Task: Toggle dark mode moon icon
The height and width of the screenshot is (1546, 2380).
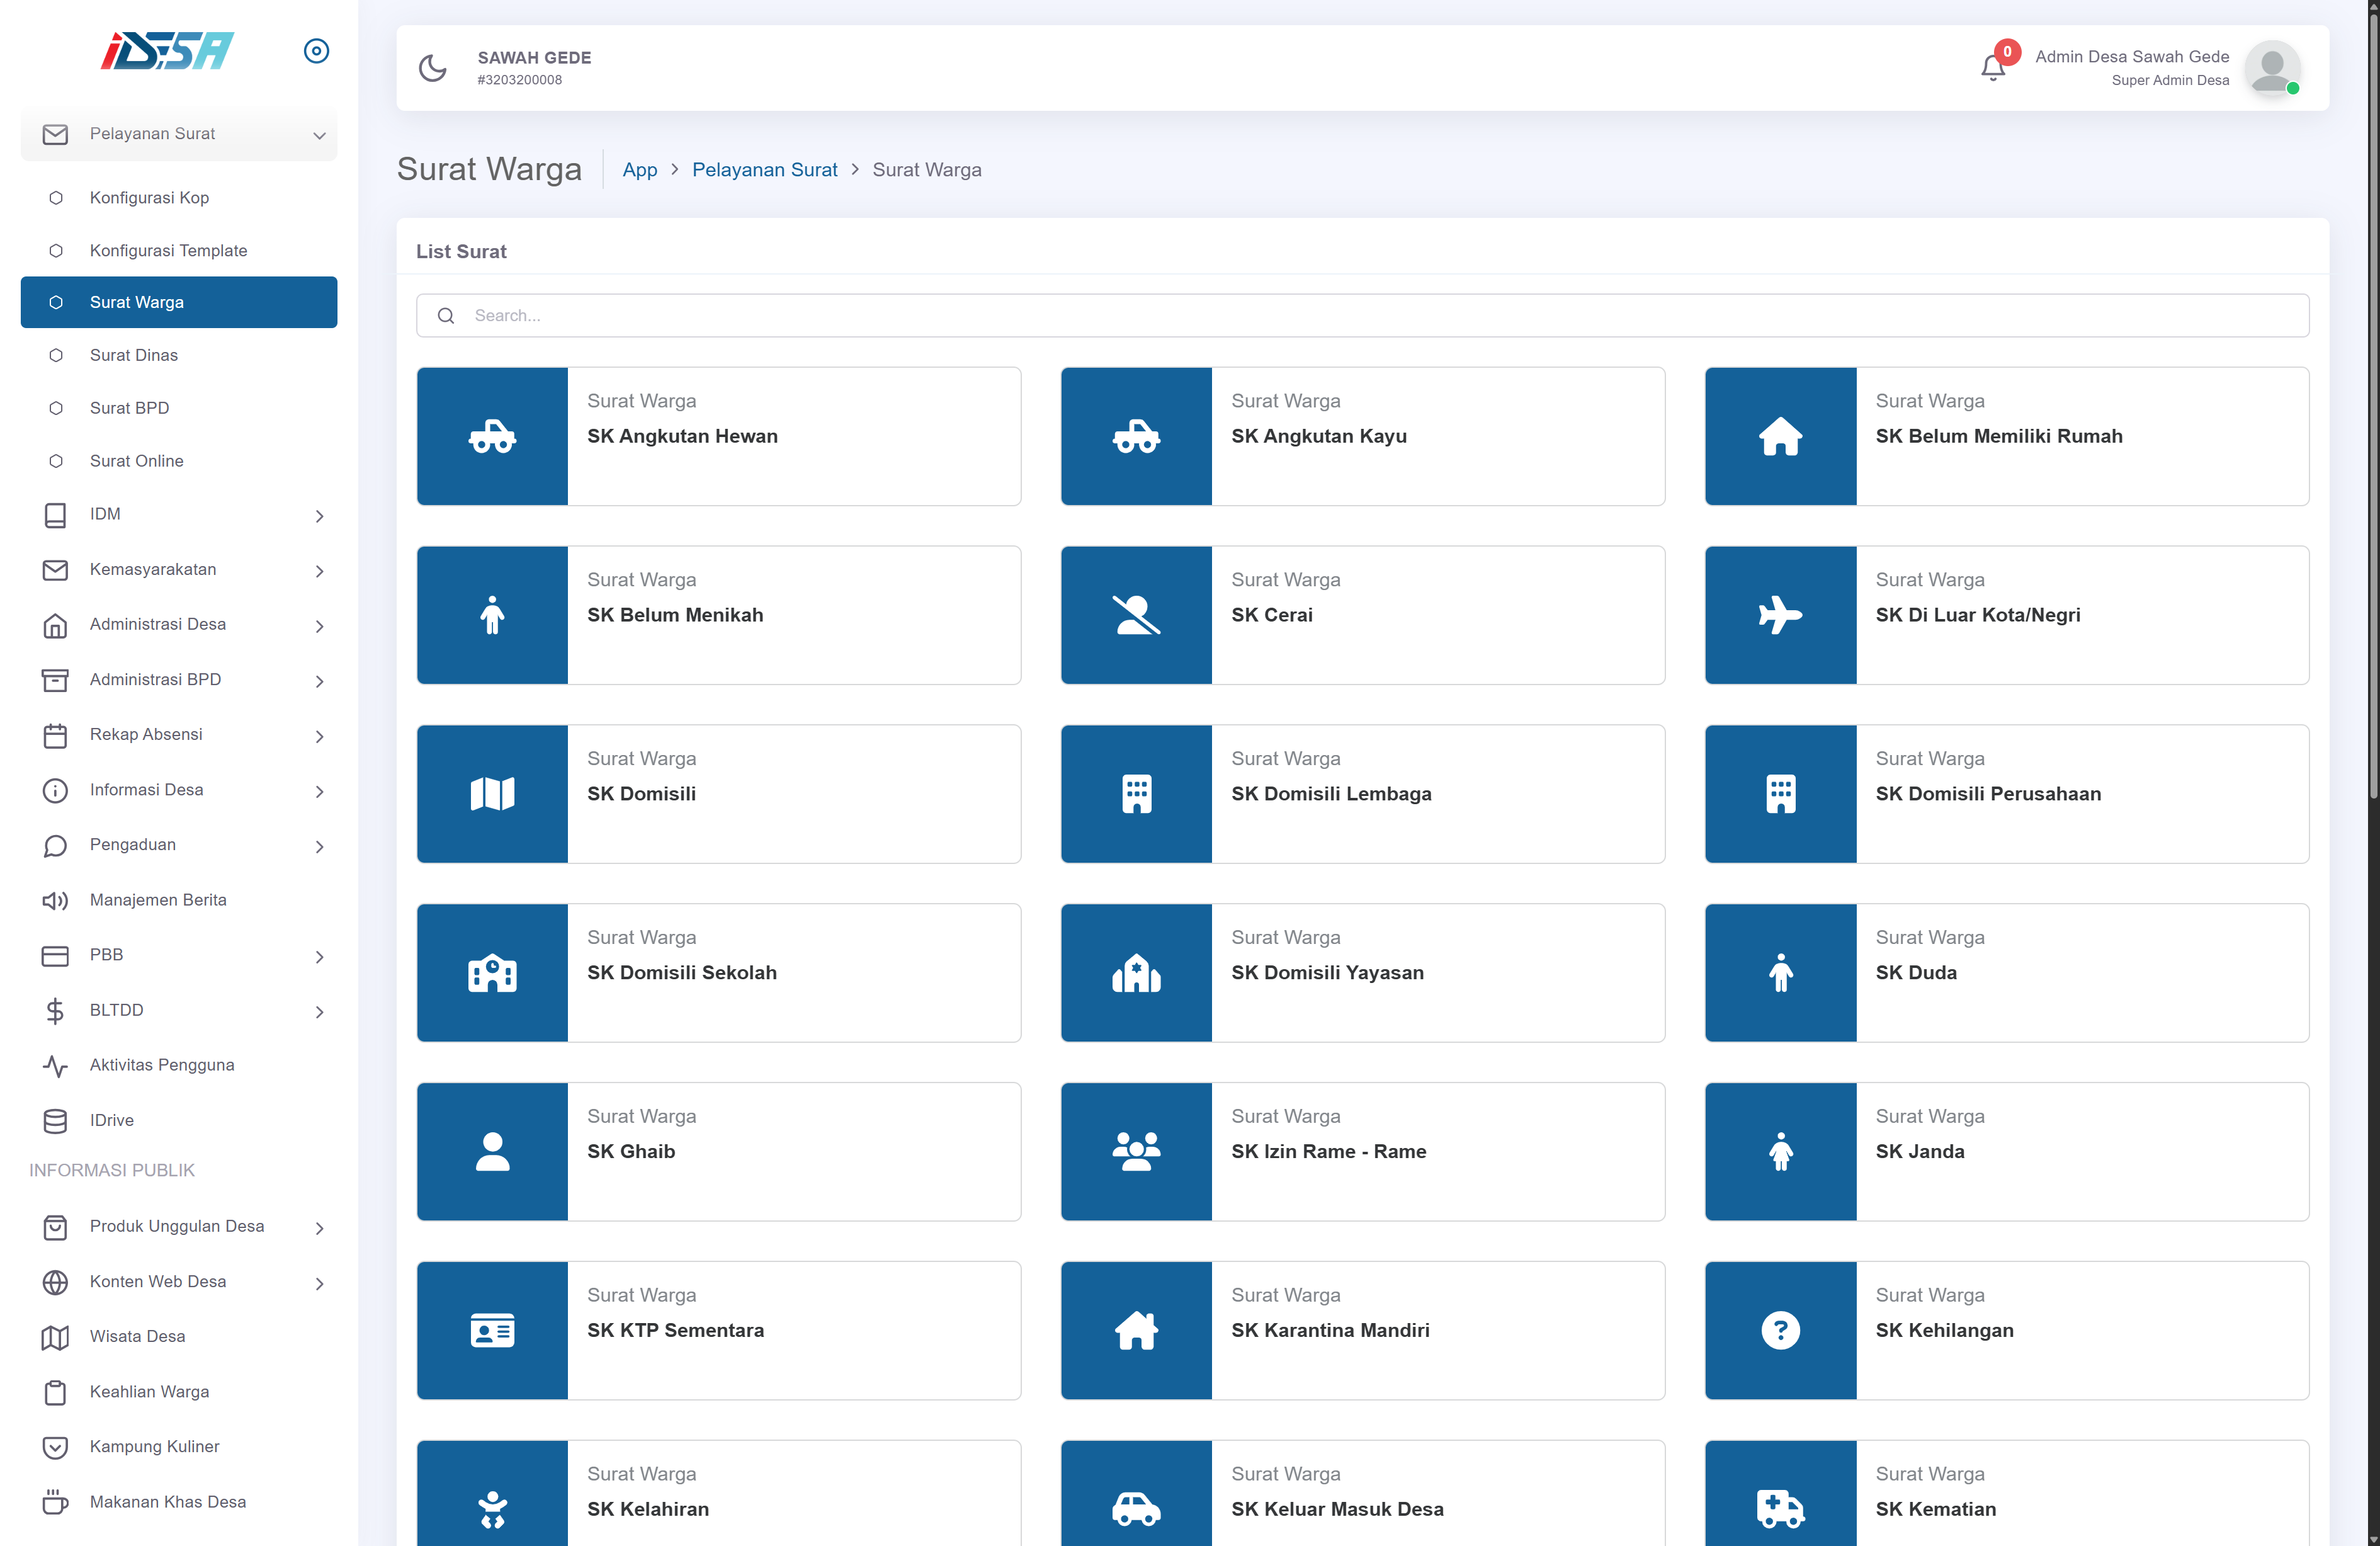Action: pos(432,68)
